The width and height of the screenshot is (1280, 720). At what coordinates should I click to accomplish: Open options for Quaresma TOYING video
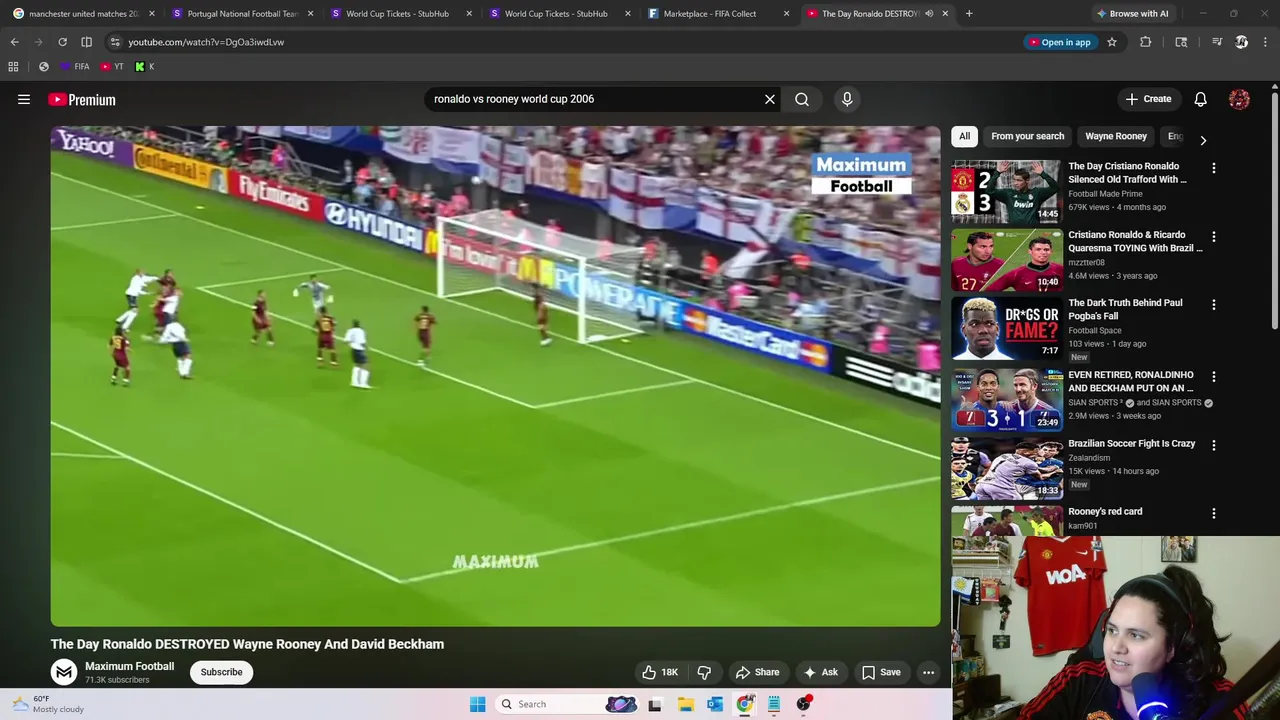click(x=1213, y=236)
